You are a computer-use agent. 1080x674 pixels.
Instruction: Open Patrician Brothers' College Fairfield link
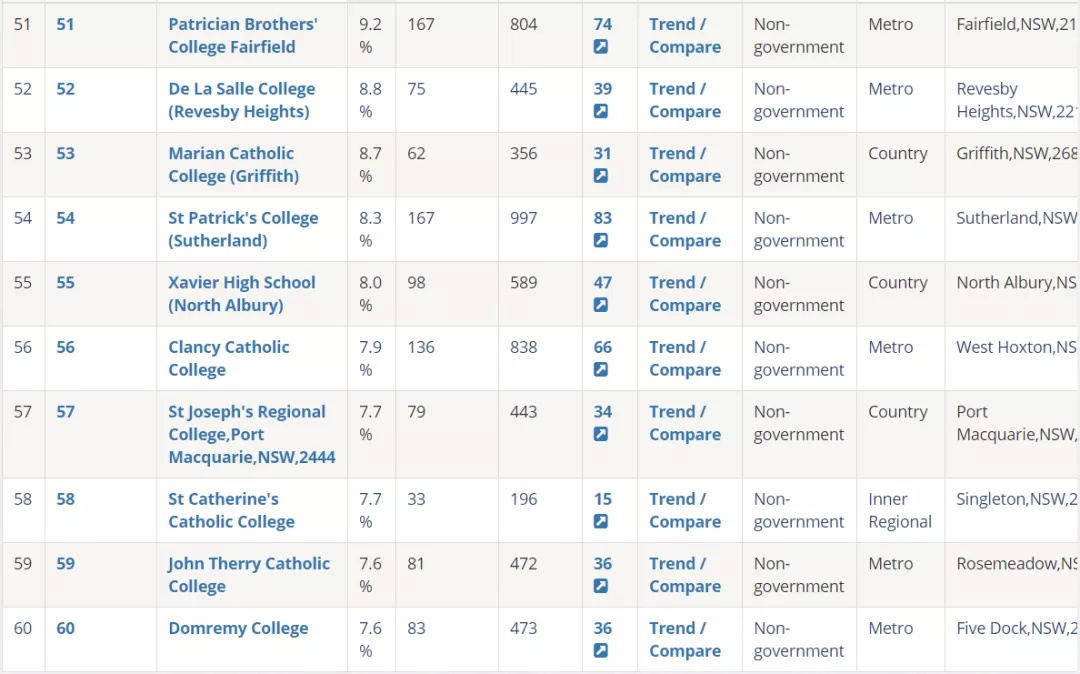pyautogui.click(x=242, y=36)
